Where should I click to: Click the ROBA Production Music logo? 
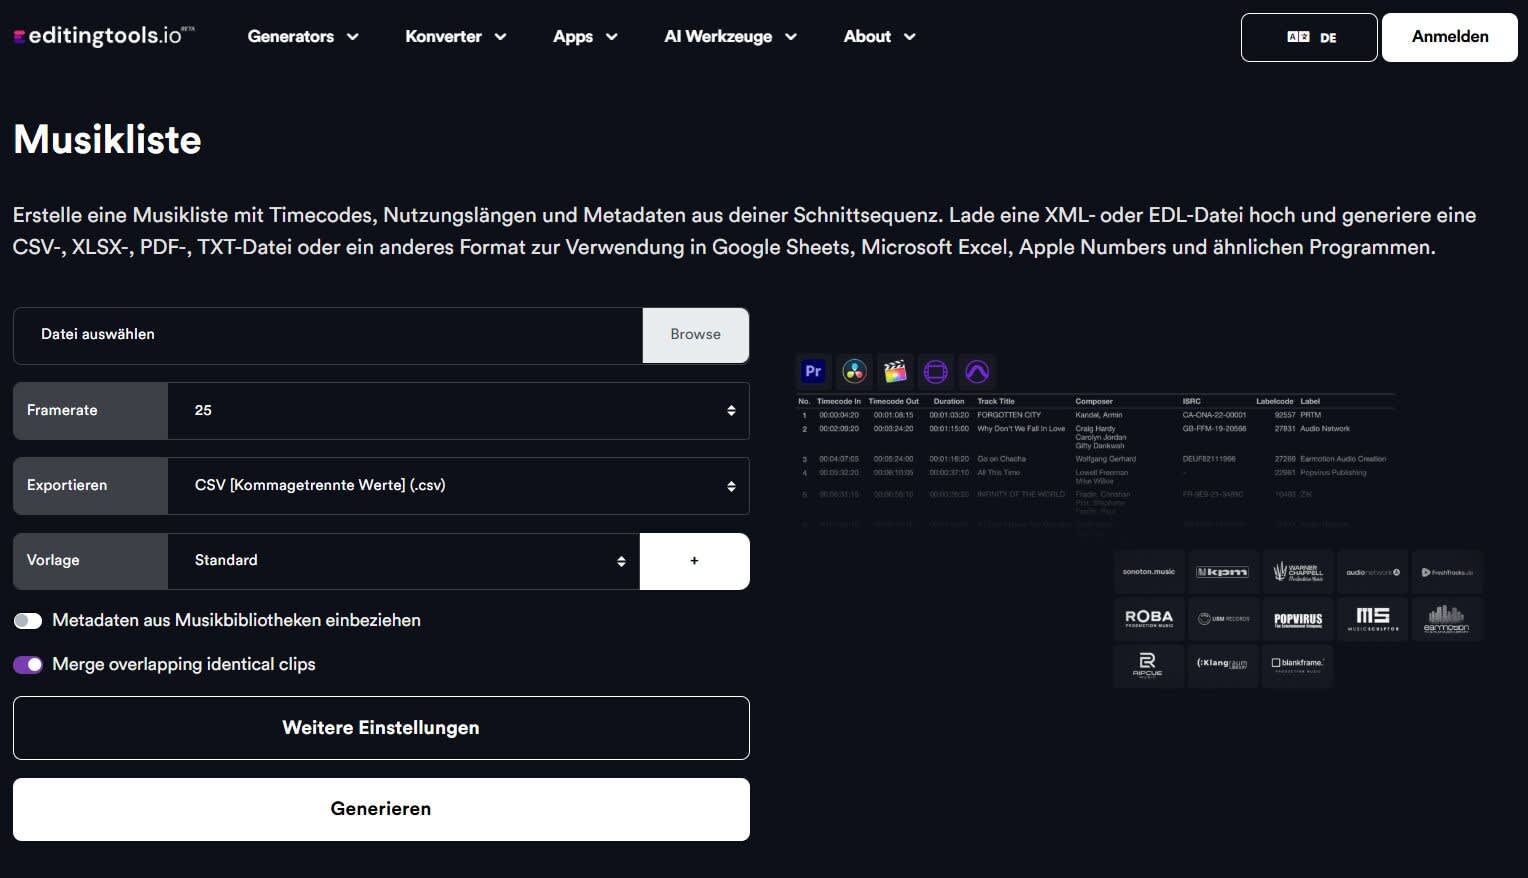(1149, 619)
